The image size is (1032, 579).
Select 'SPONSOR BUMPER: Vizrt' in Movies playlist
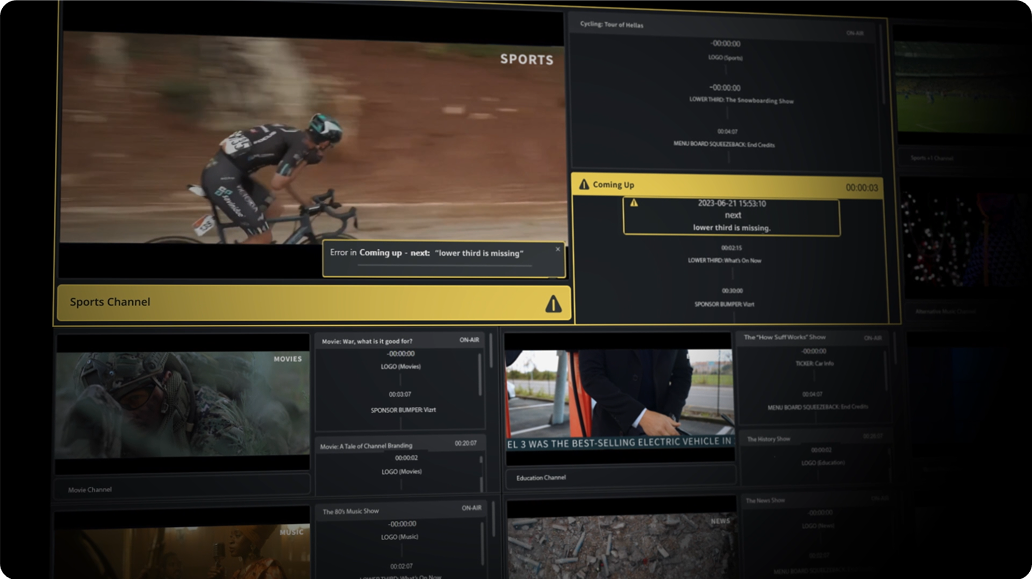[403, 409]
